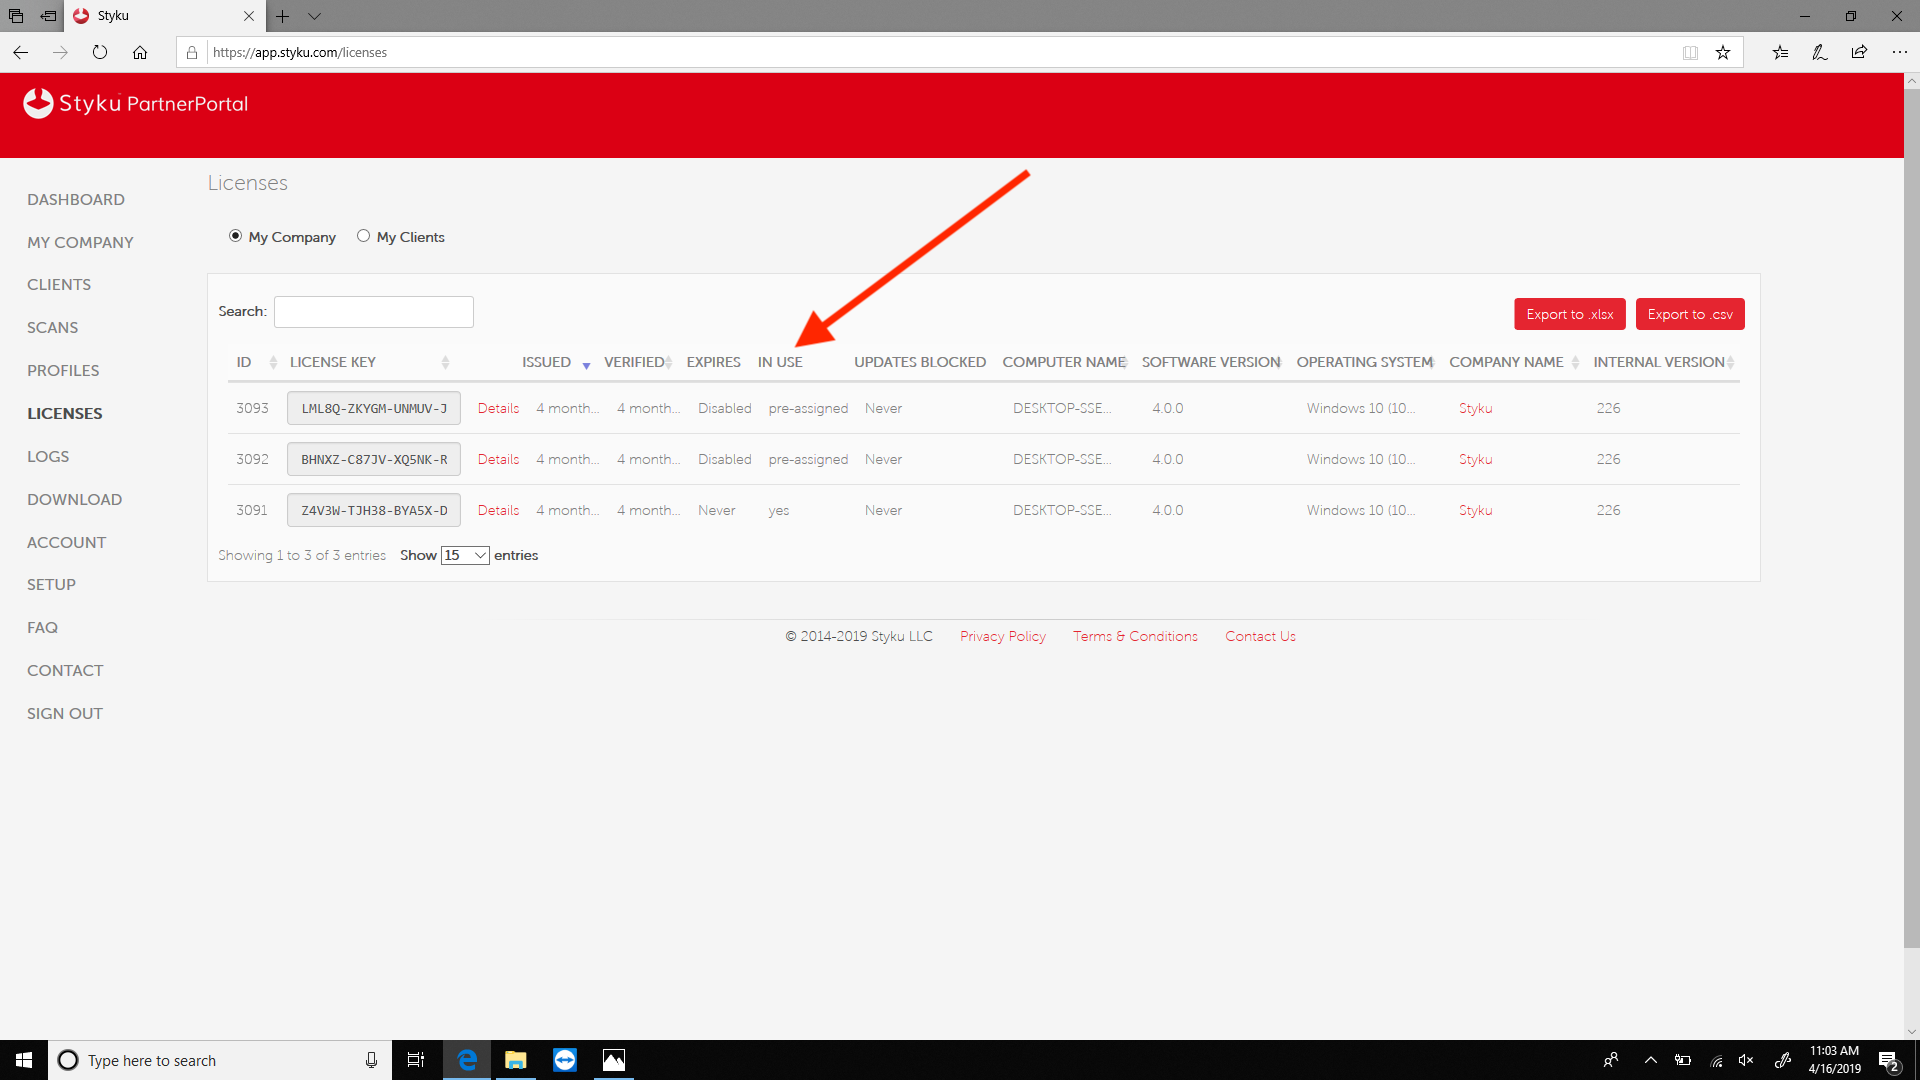Viewport: 1920px width, 1080px height.
Task: Click the page vertical scrollbar
Action: tap(1911, 500)
